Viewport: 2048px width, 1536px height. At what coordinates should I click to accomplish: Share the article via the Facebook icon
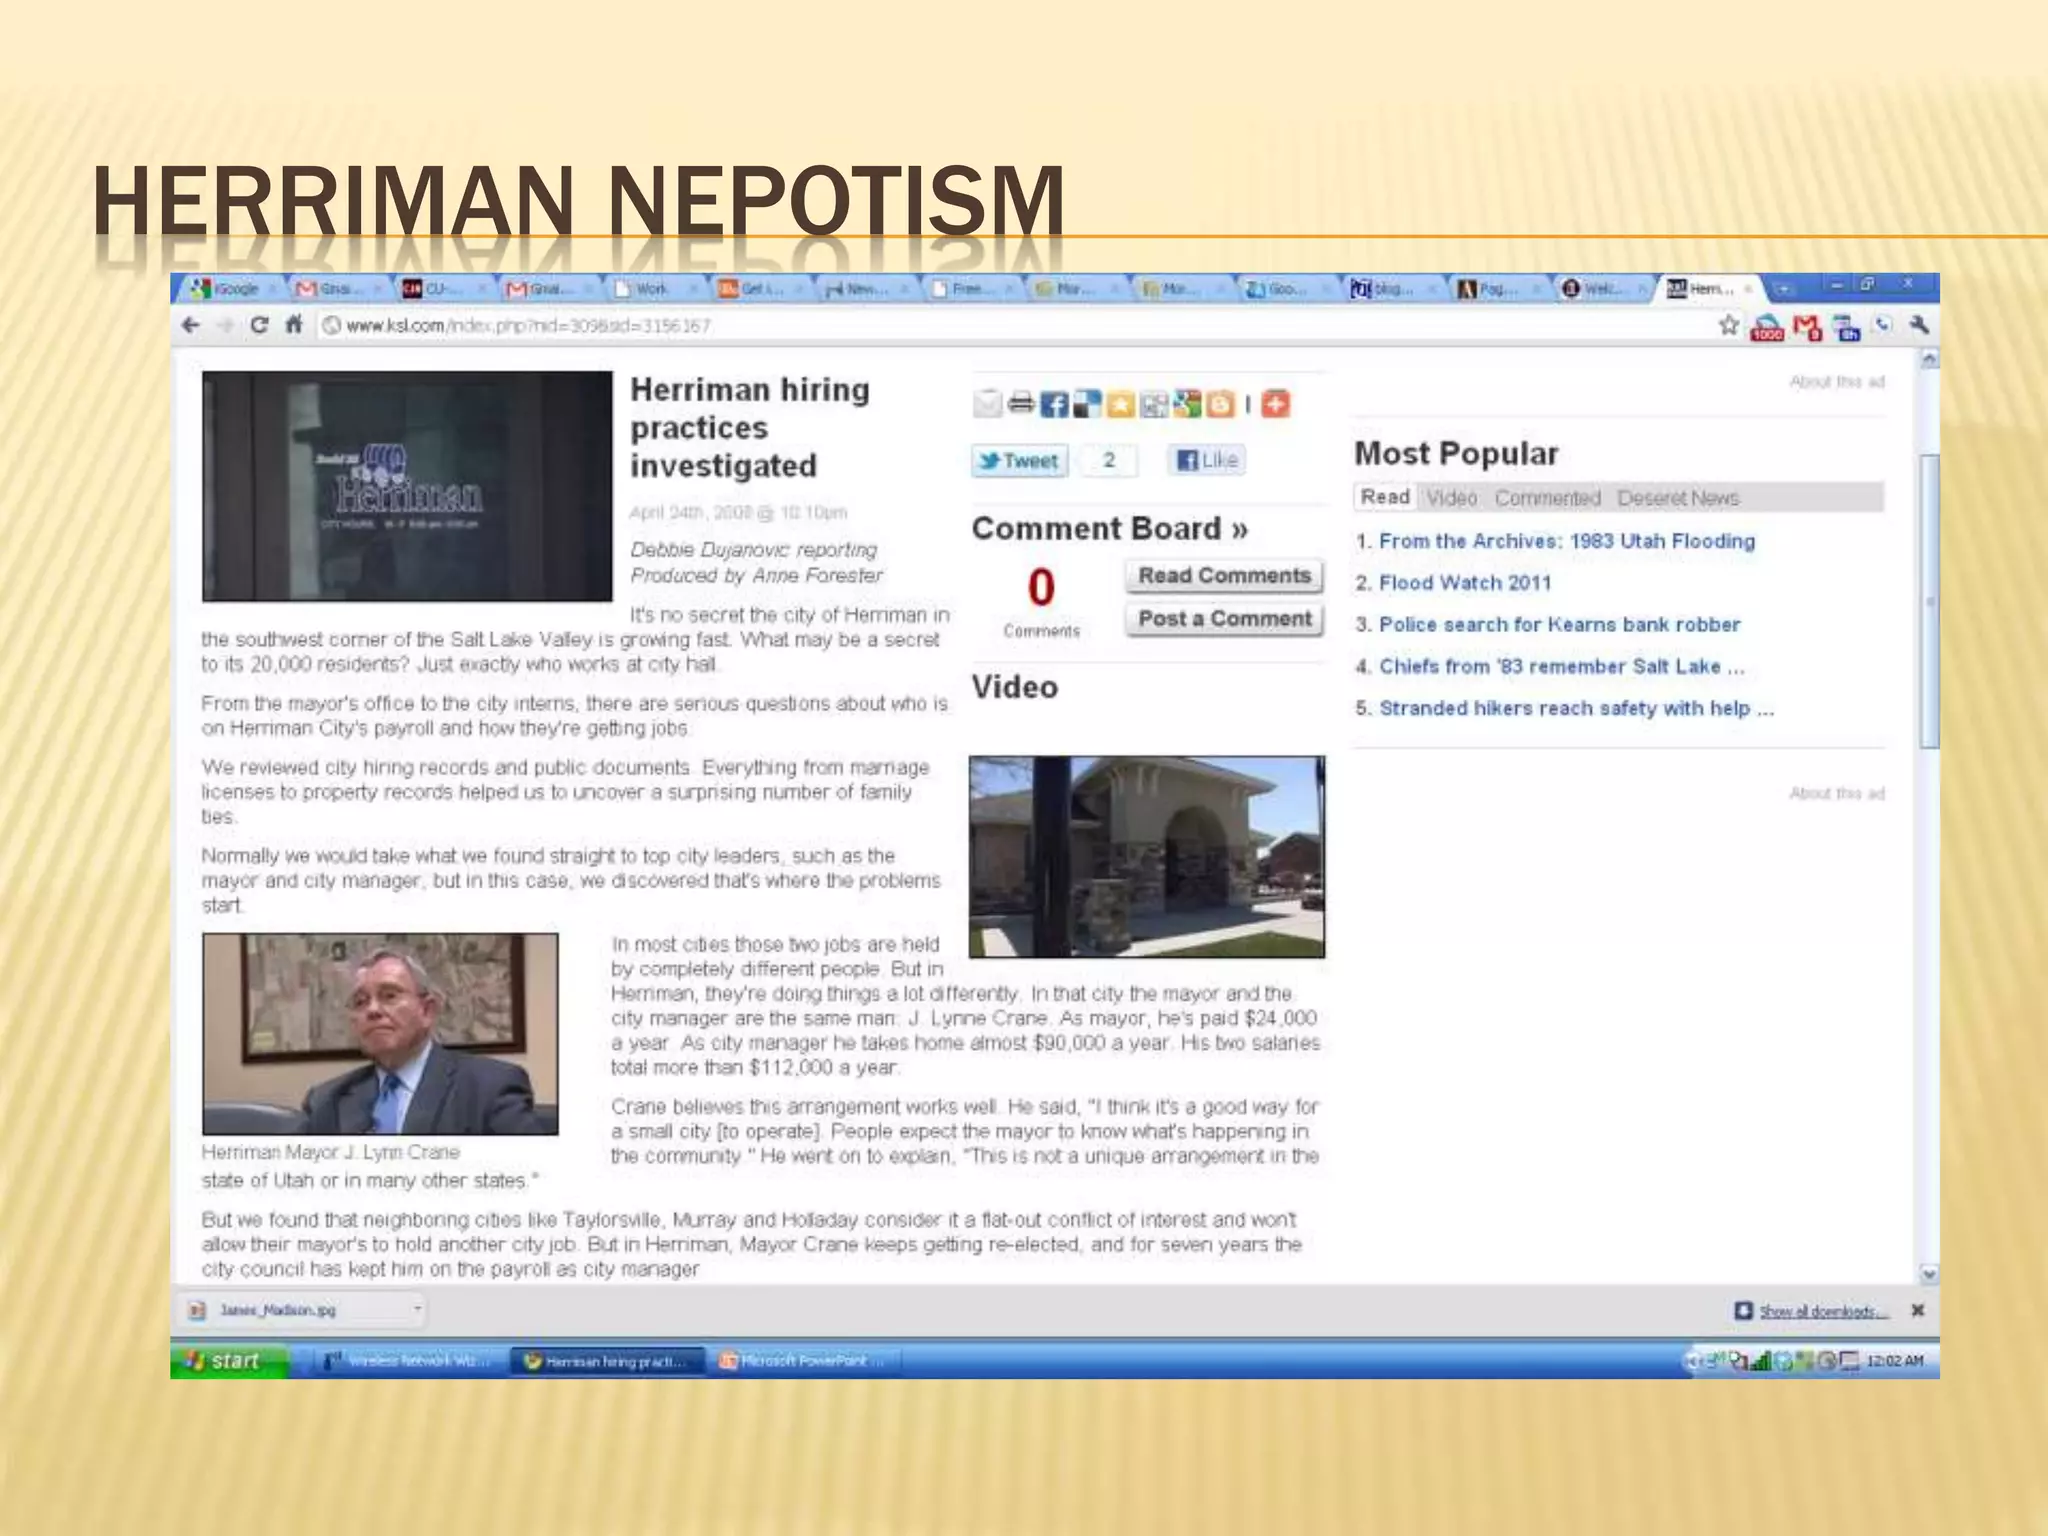(1054, 404)
